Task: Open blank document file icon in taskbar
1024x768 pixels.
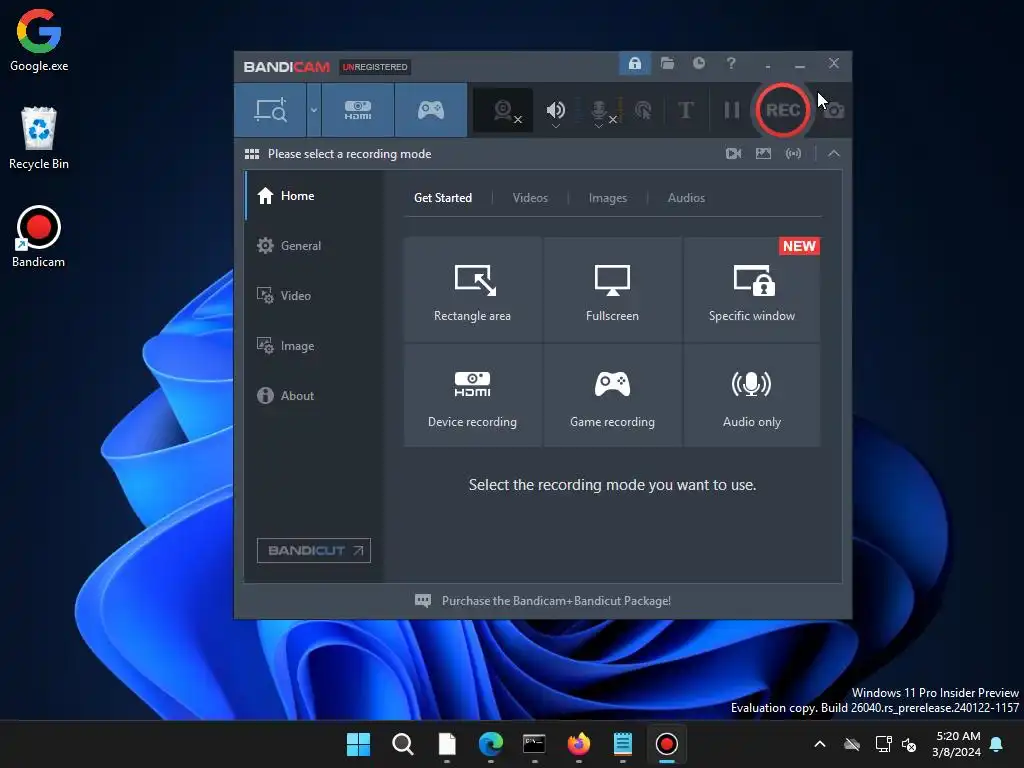Action: [x=447, y=744]
